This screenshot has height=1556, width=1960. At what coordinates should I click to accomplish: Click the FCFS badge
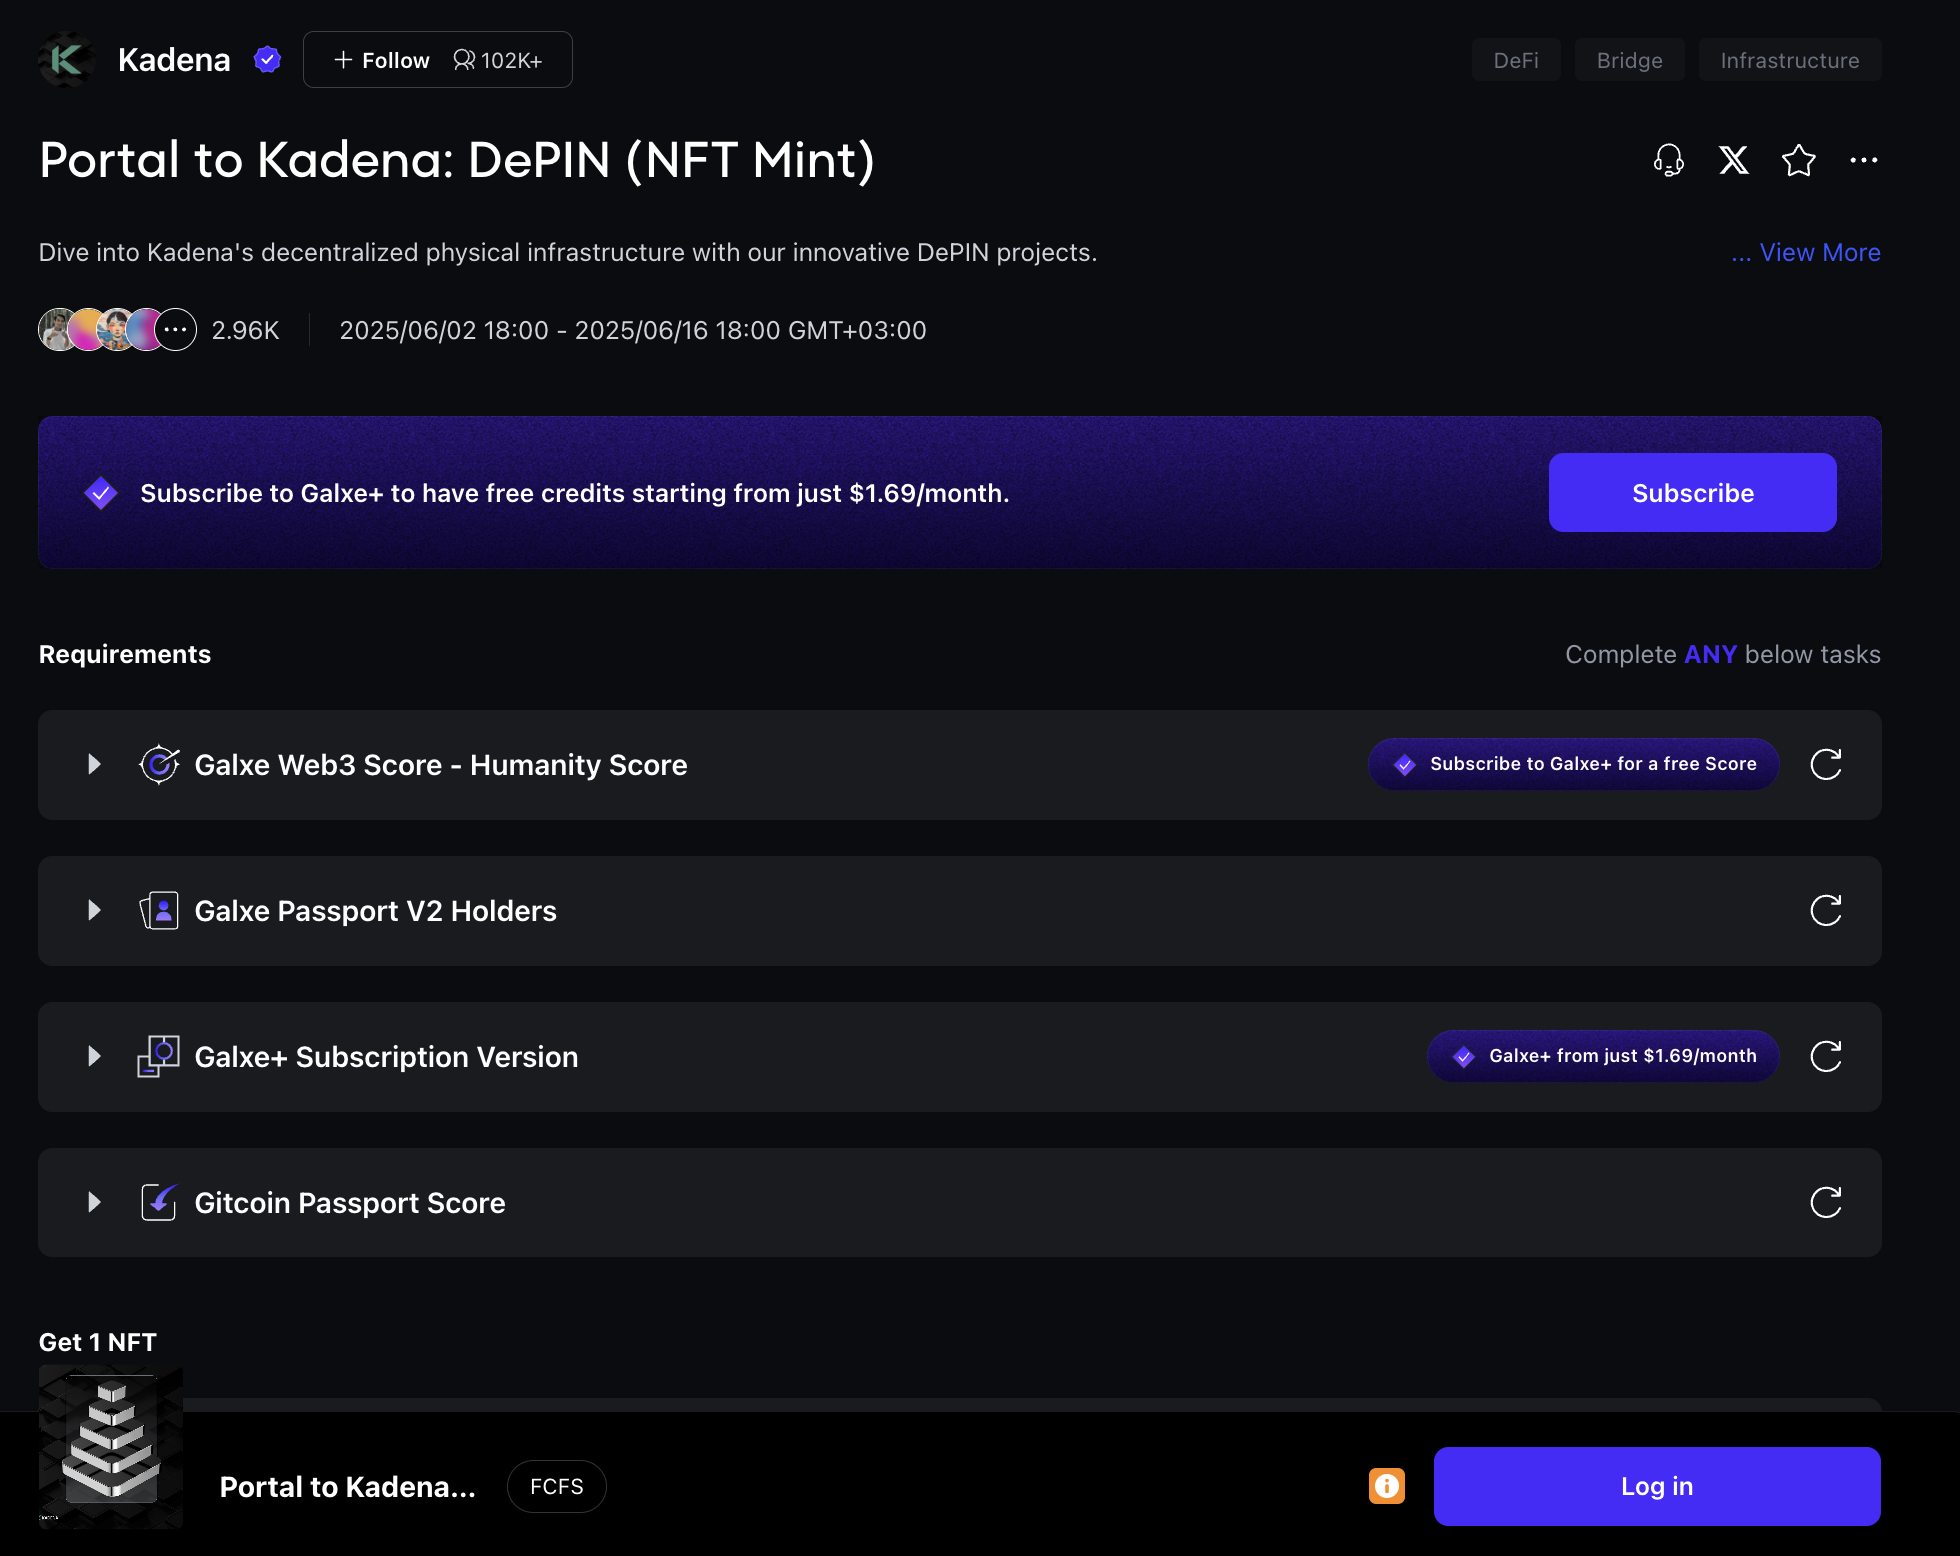pos(557,1486)
